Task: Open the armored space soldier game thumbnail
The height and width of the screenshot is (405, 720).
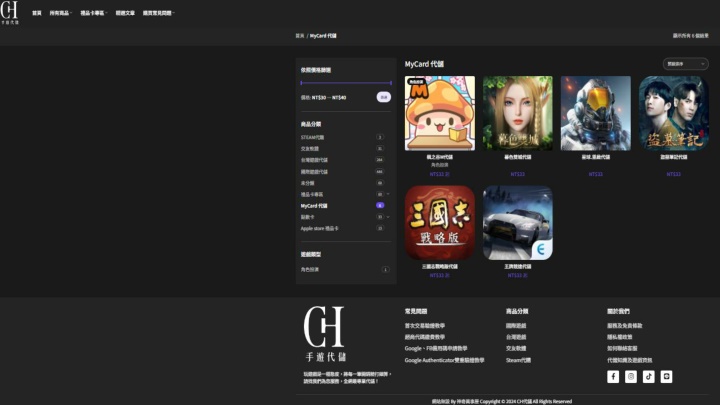Action: (596, 113)
